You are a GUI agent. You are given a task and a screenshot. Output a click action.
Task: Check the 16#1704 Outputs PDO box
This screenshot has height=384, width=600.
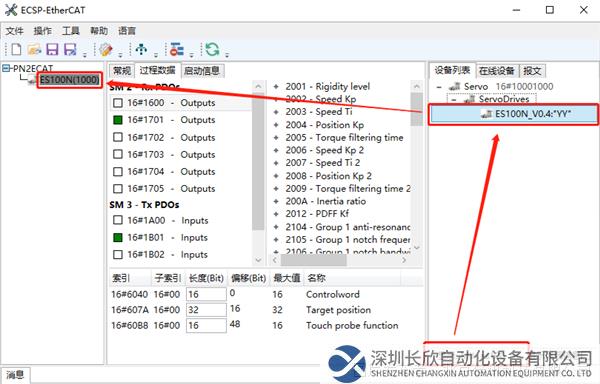(x=118, y=172)
